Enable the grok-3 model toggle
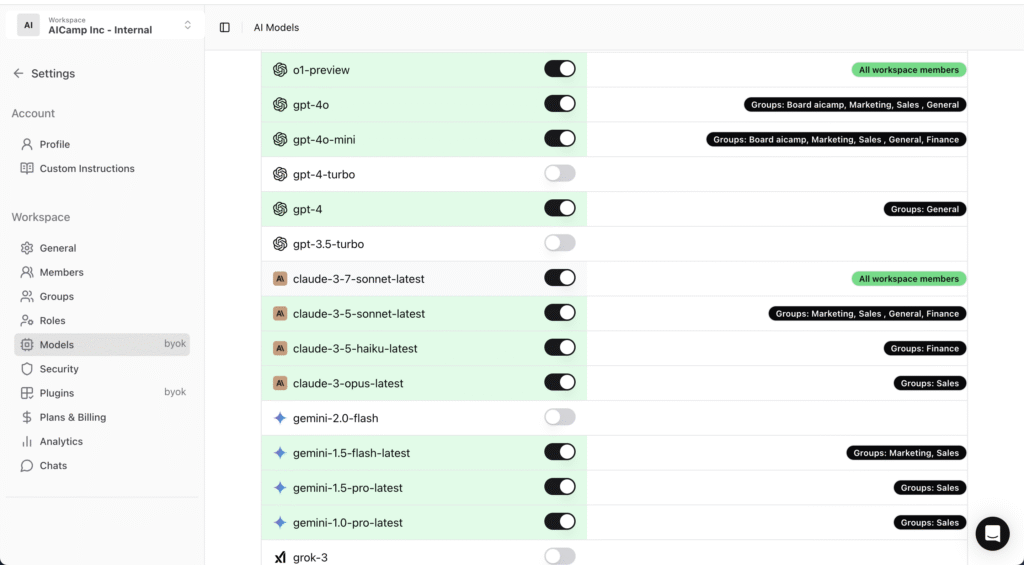This screenshot has width=1024, height=565. [560, 556]
